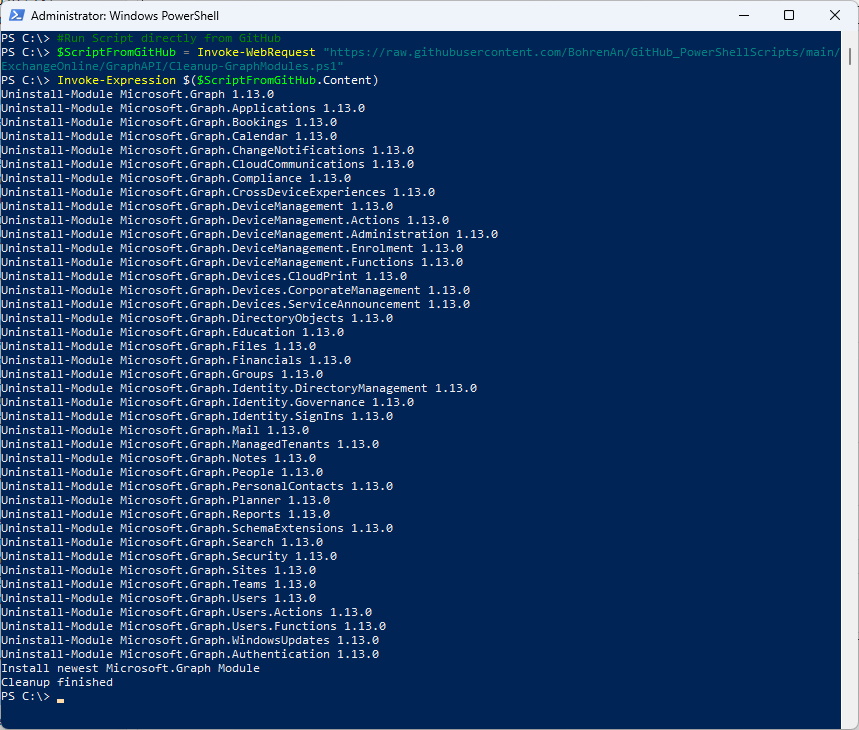The height and width of the screenshot is (730, 859).
Task: Click the Invoke-Expression command line
Action: [x=190, y=80]
